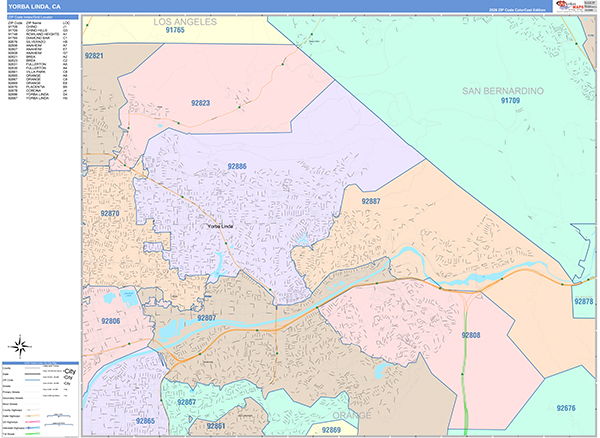Click the SILVERADO row in ZIP index
The image size is (600, 438).
pyautogui.click(x=38, y=42)
